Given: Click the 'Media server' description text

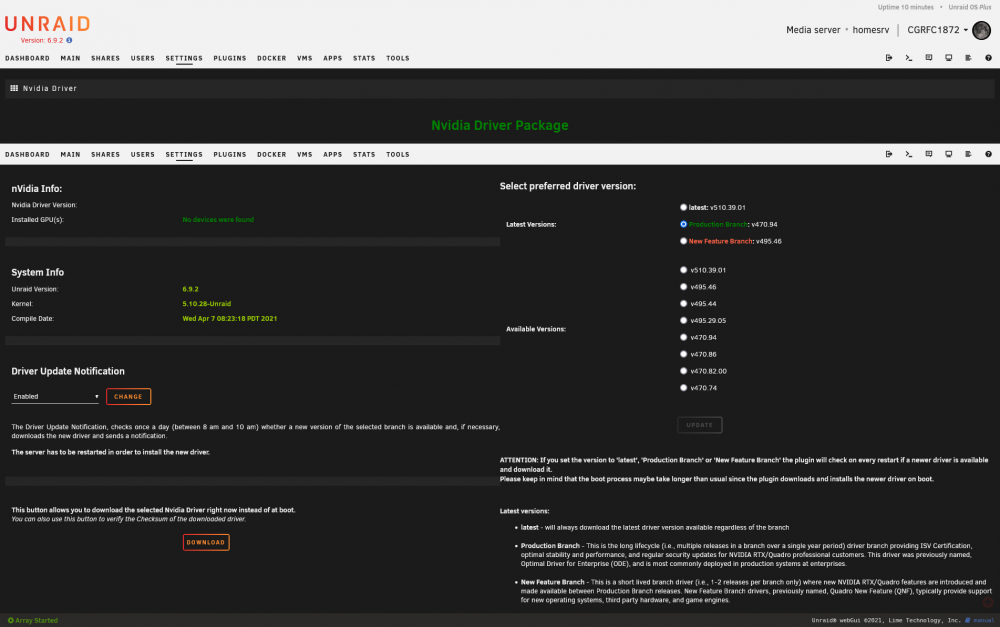Looking at the screenshot, I should pyautogui.click(x=813, y=30).
